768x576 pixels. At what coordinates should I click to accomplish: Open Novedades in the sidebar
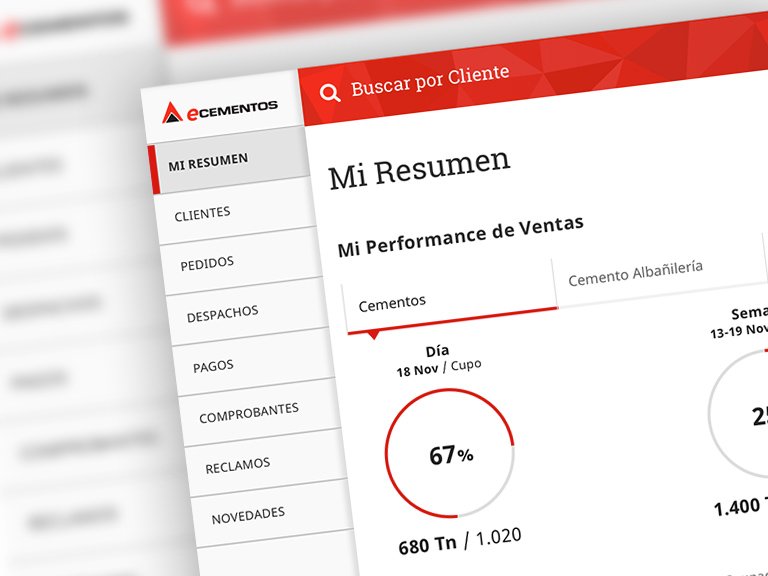click(x=248, y=515)
